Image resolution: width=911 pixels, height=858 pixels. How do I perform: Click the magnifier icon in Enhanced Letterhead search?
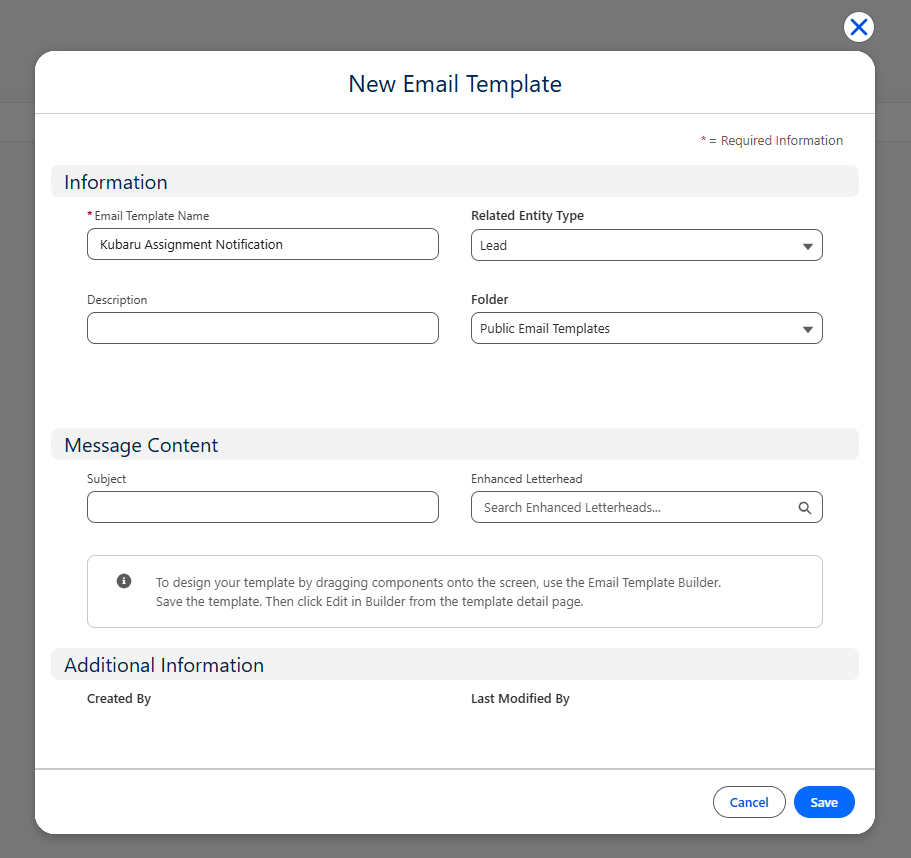[x=804, y=508]
